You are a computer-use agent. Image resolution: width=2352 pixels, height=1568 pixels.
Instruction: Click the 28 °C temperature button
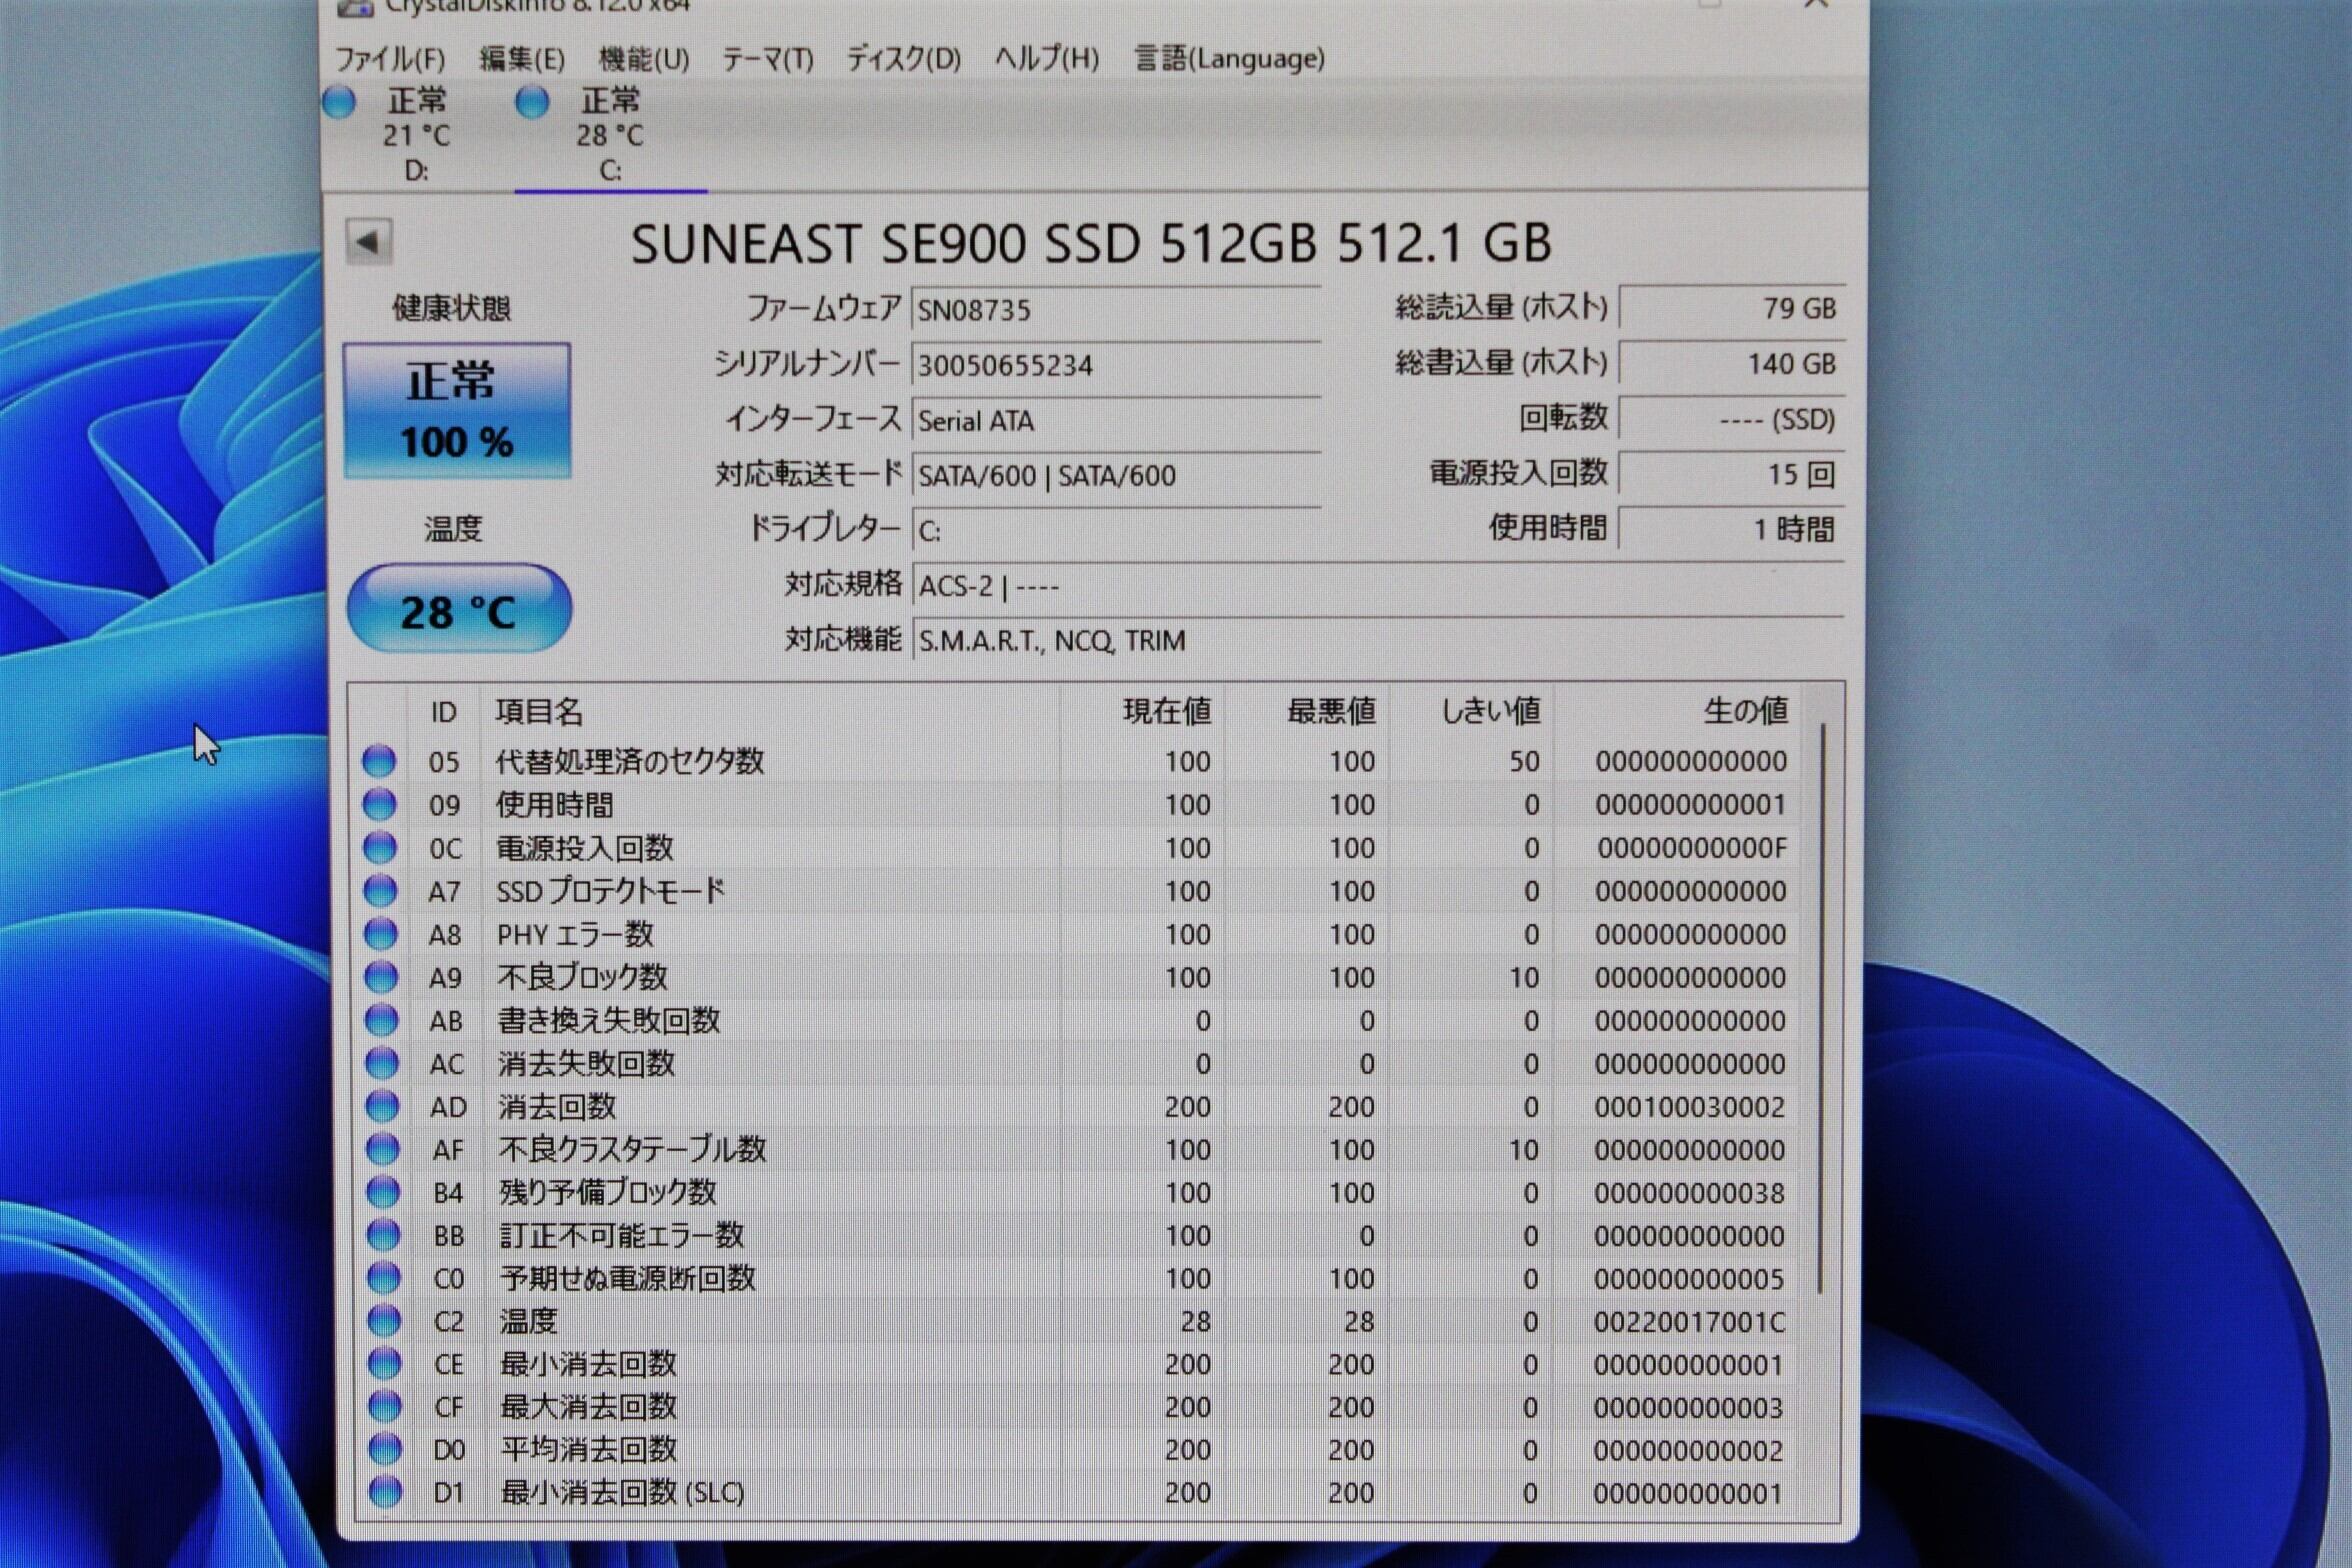[459, 609]
